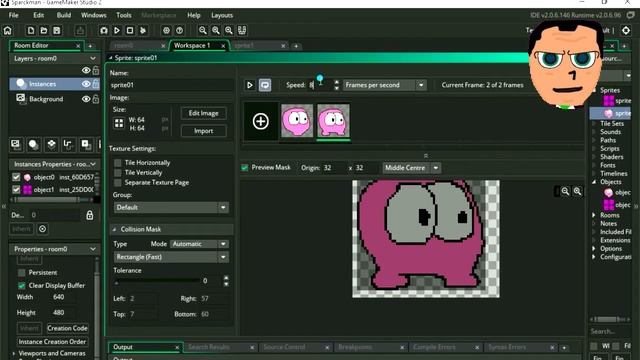Uncheck object0 instance checkbox
This screenshot has width=640, height=360.
pyautogui.click(x=16, y=177)
